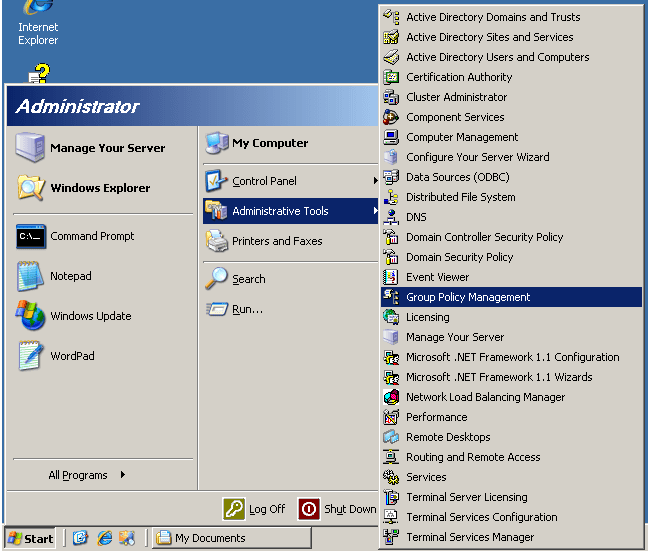Open the Certification Authority icon

391,77
